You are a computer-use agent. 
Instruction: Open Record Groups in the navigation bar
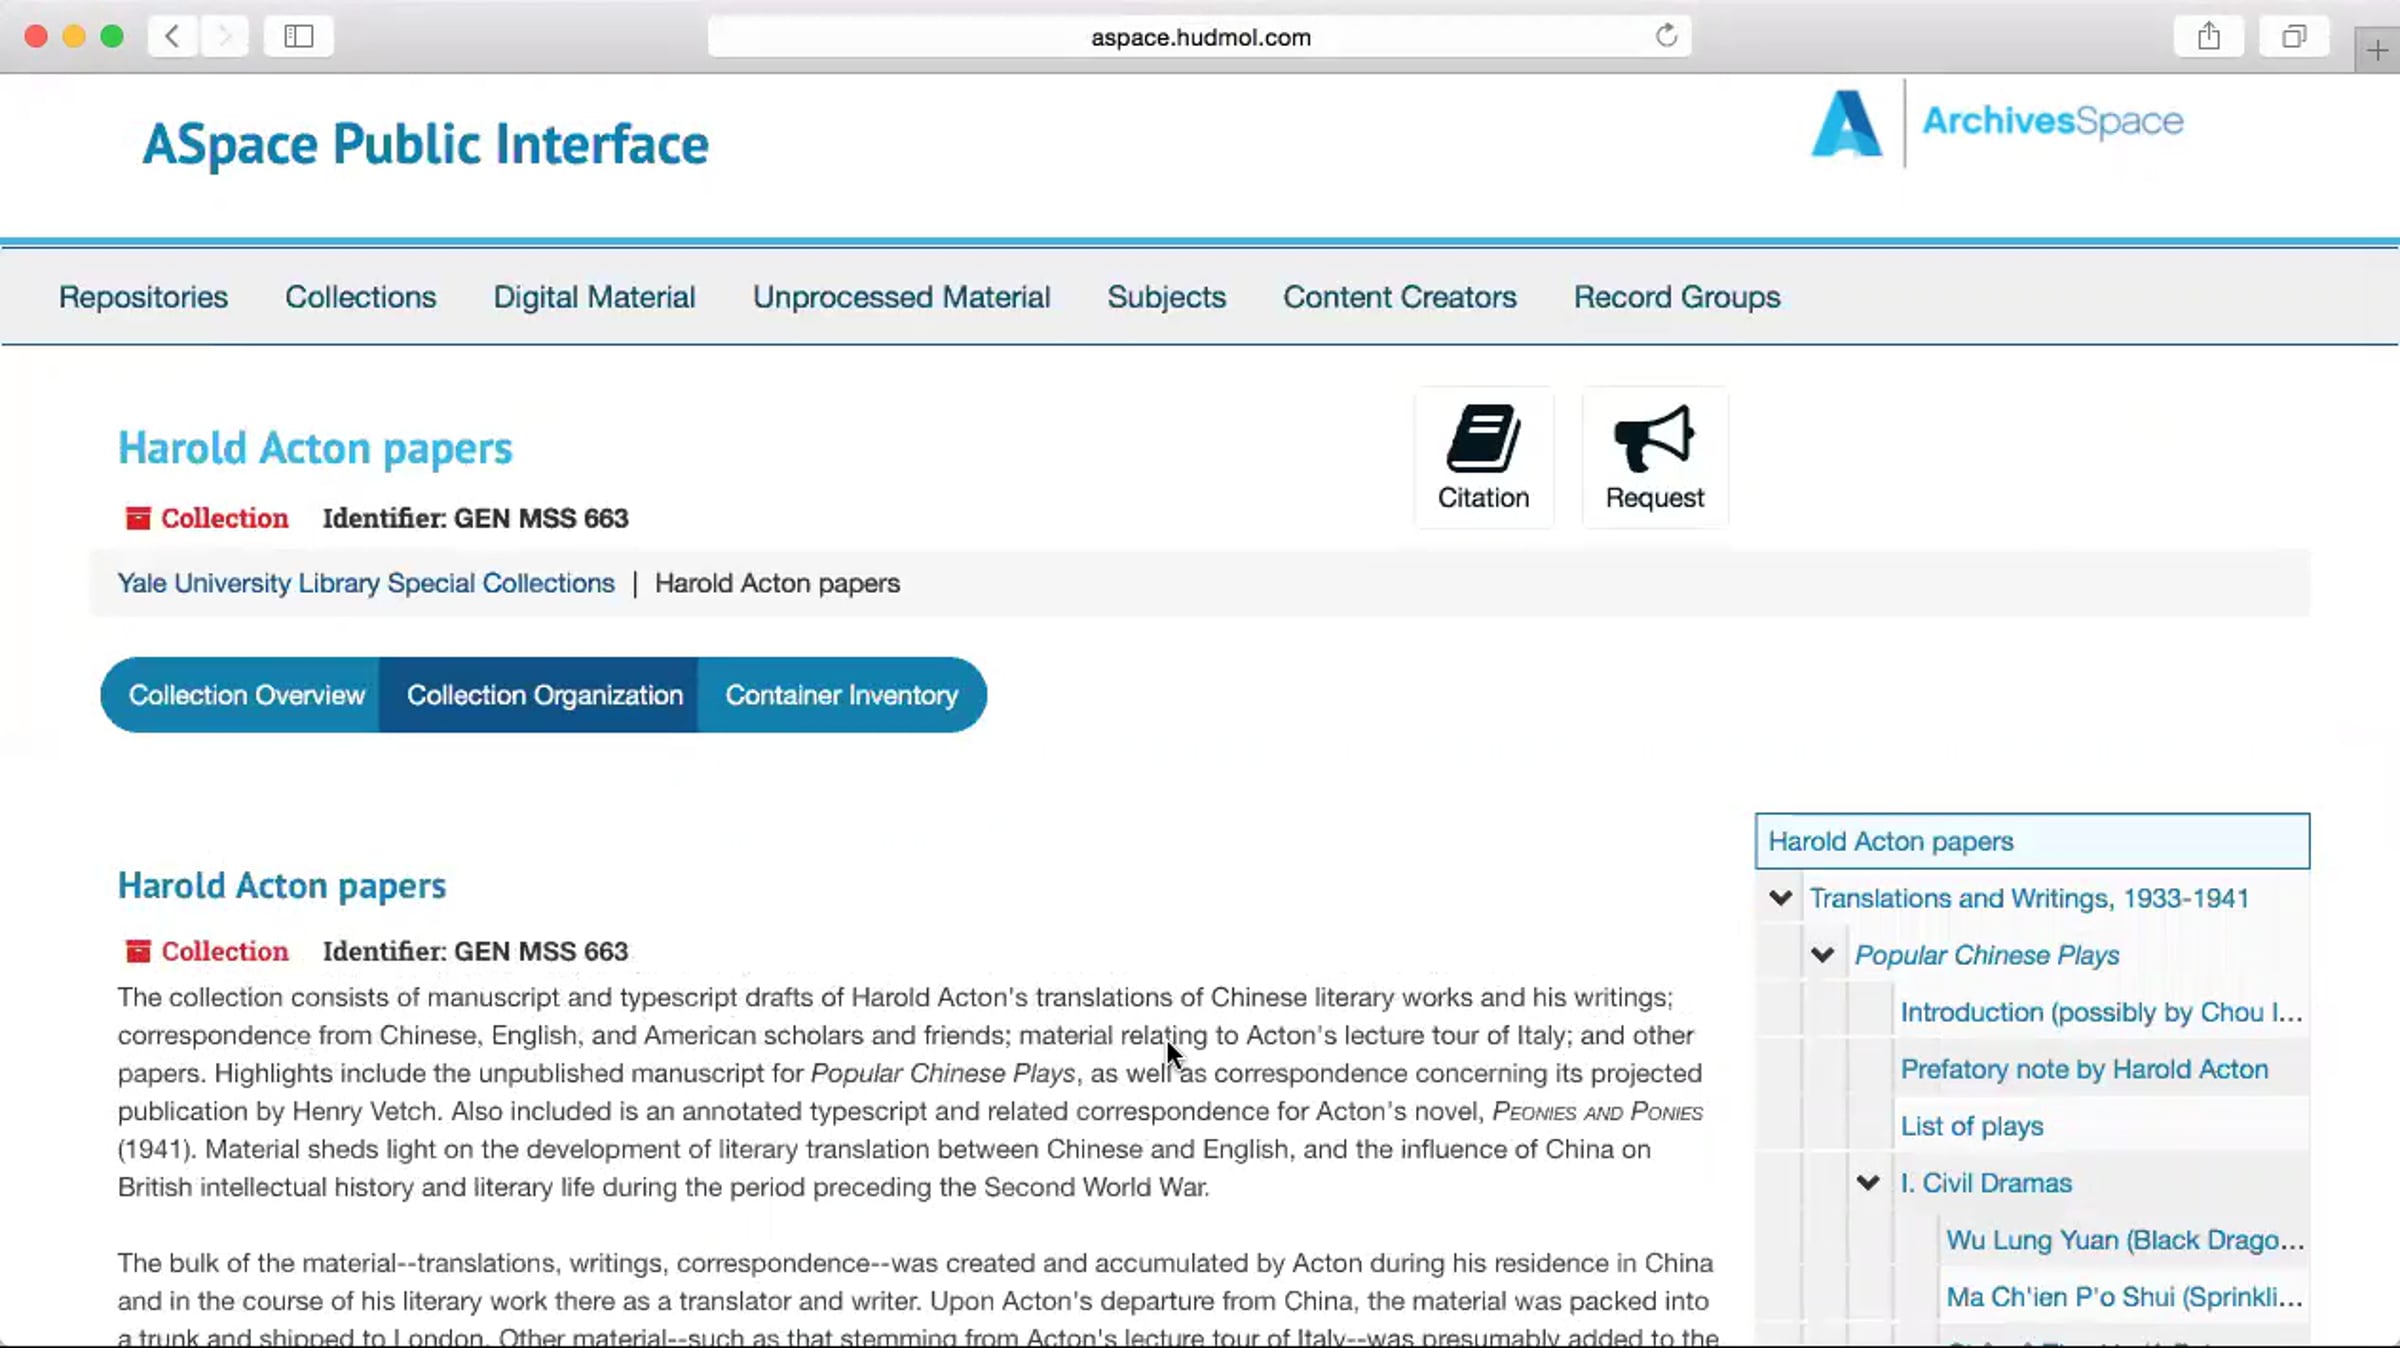pyautogui.click(x=1677, y=297)
